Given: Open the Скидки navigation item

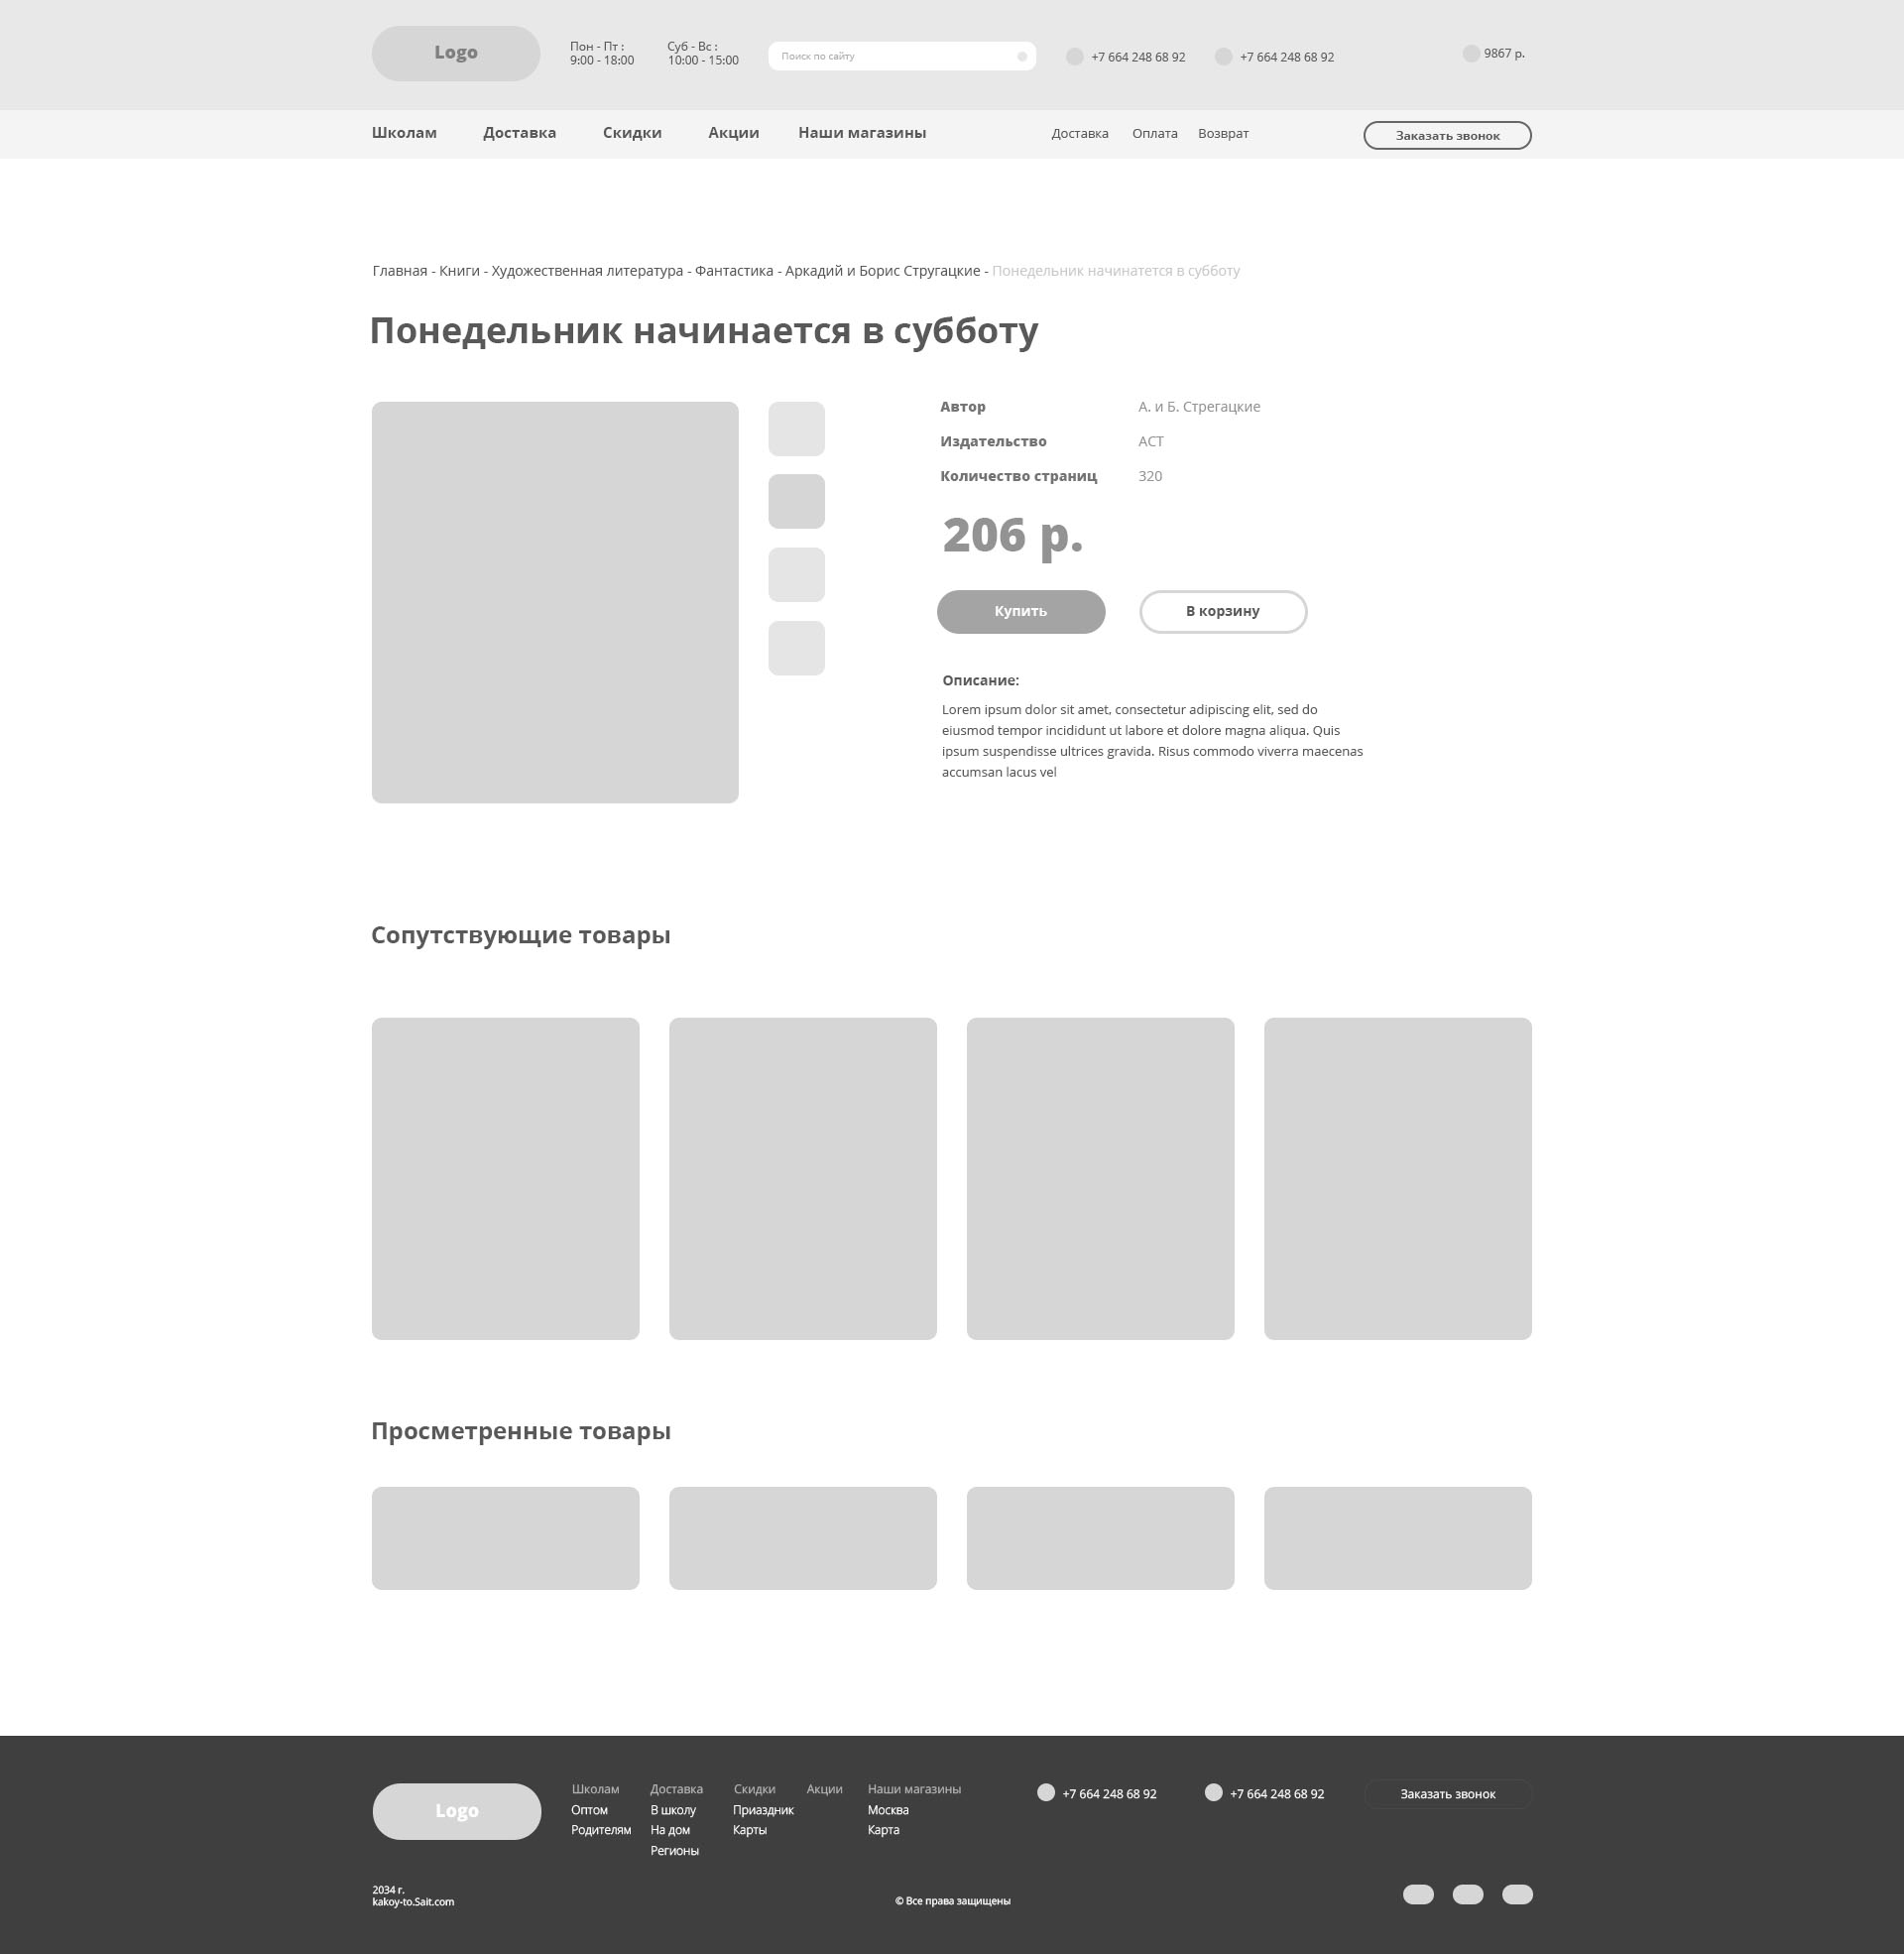Looking at the screenshot, I should coord(631,133).
